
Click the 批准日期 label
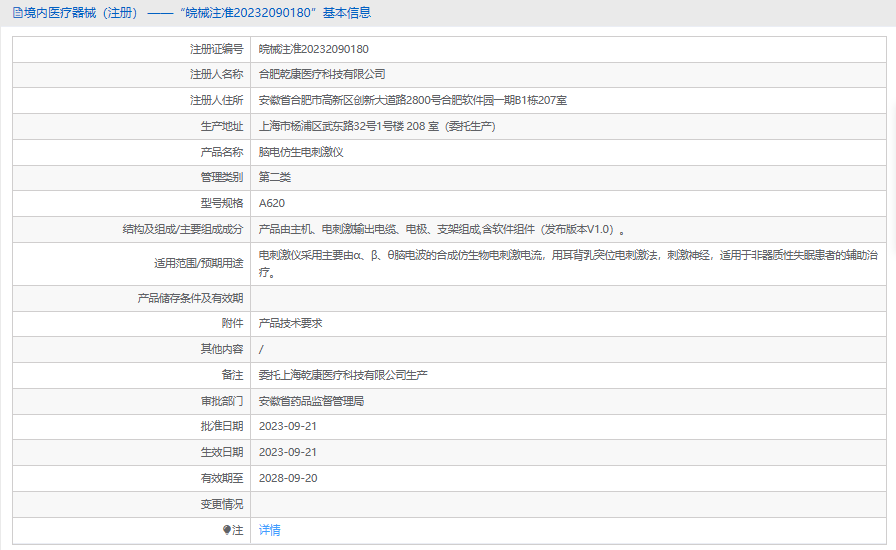222,426
